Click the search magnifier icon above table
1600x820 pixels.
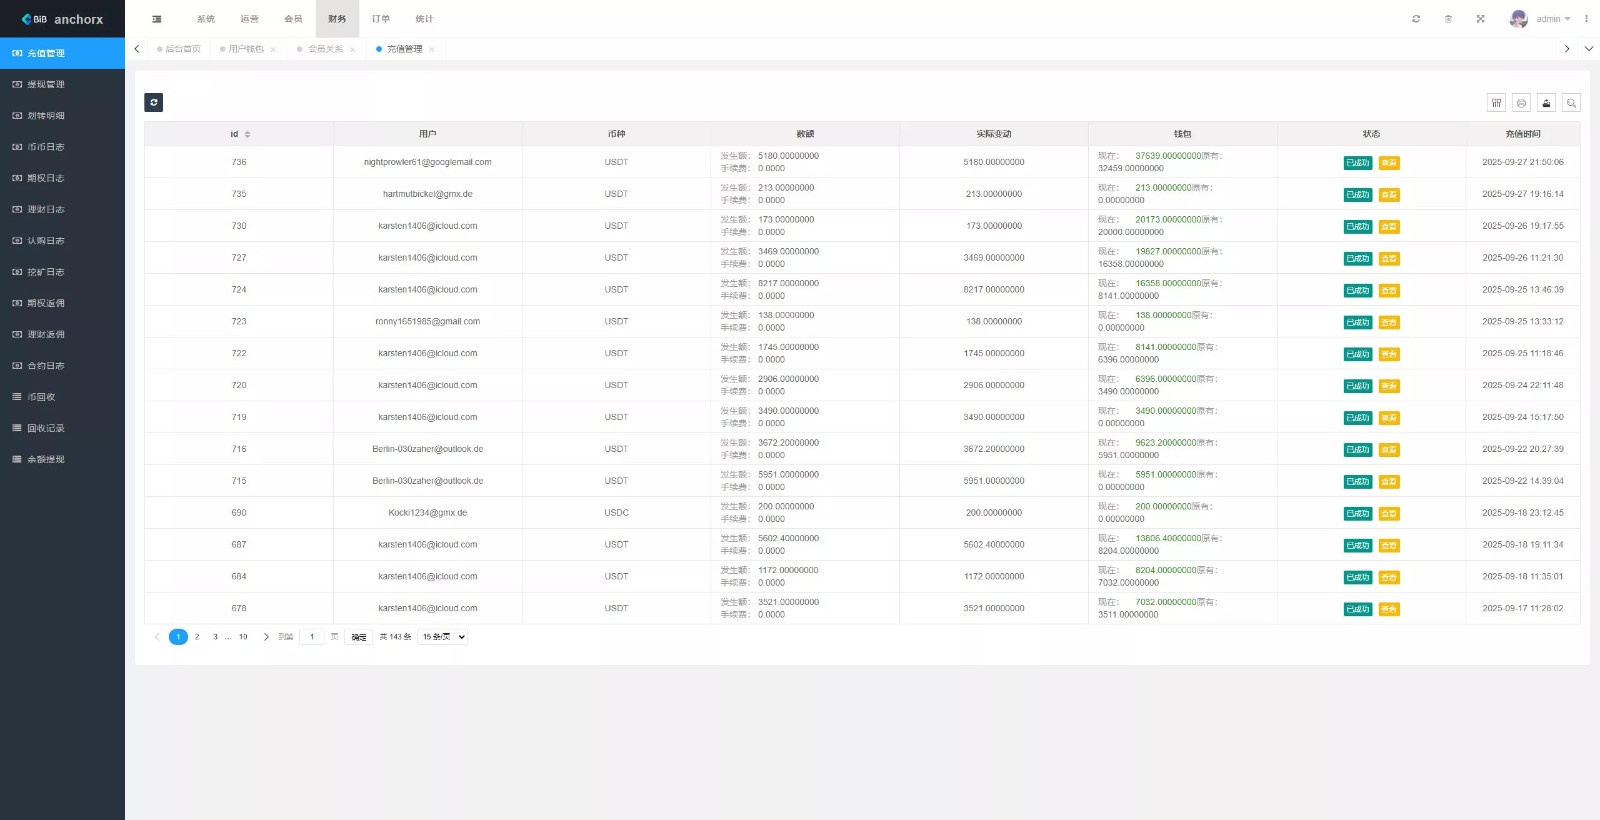click(1571, 102)
